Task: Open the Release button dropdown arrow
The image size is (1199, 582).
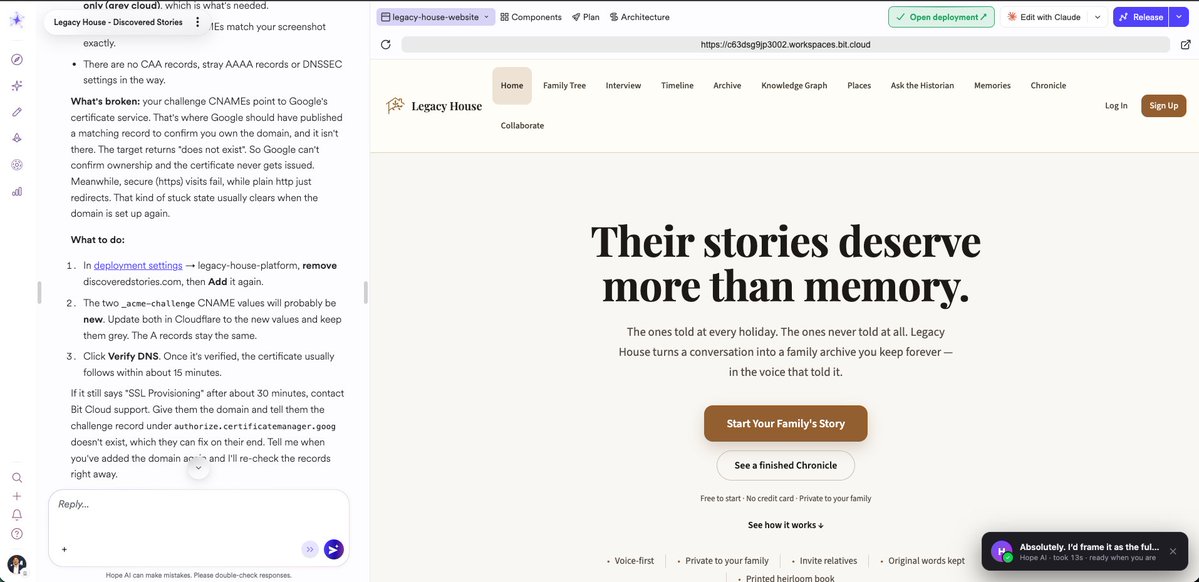Action: pos(1178,17)
